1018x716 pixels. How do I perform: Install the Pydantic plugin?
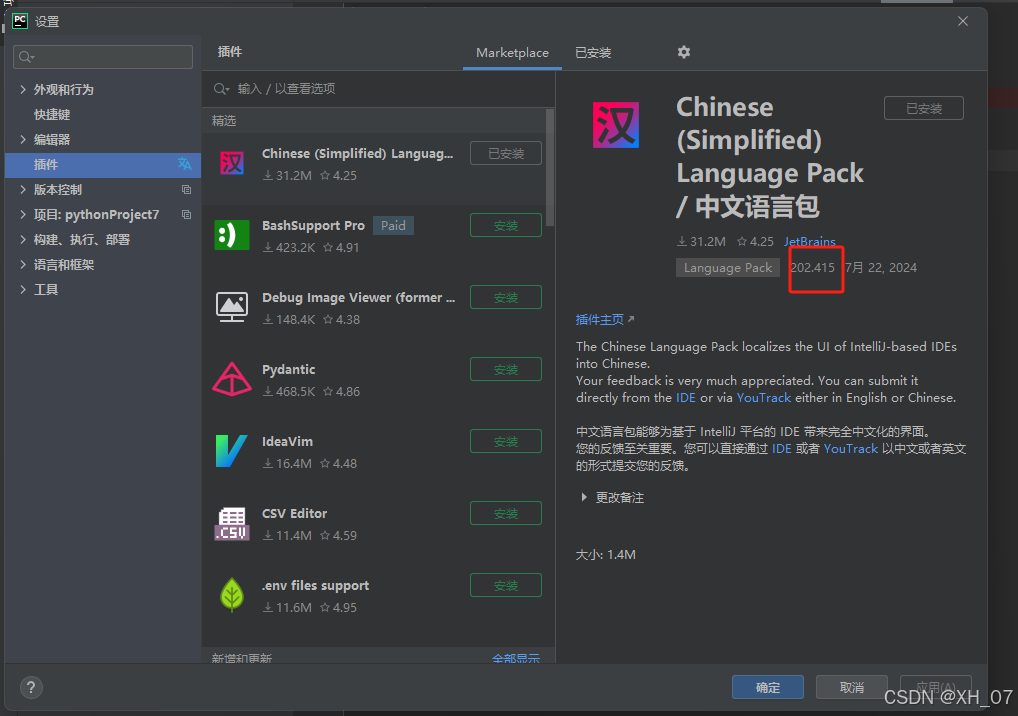tap(506, 369)
